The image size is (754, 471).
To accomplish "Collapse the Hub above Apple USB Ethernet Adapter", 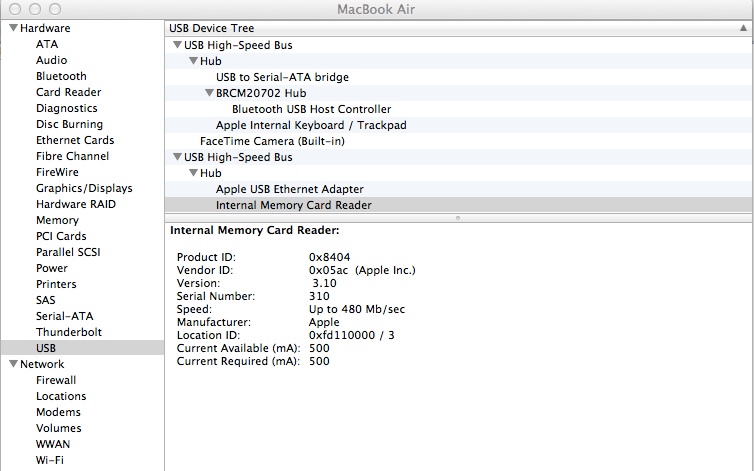I will pyautogui.click(x=193, y=172).
